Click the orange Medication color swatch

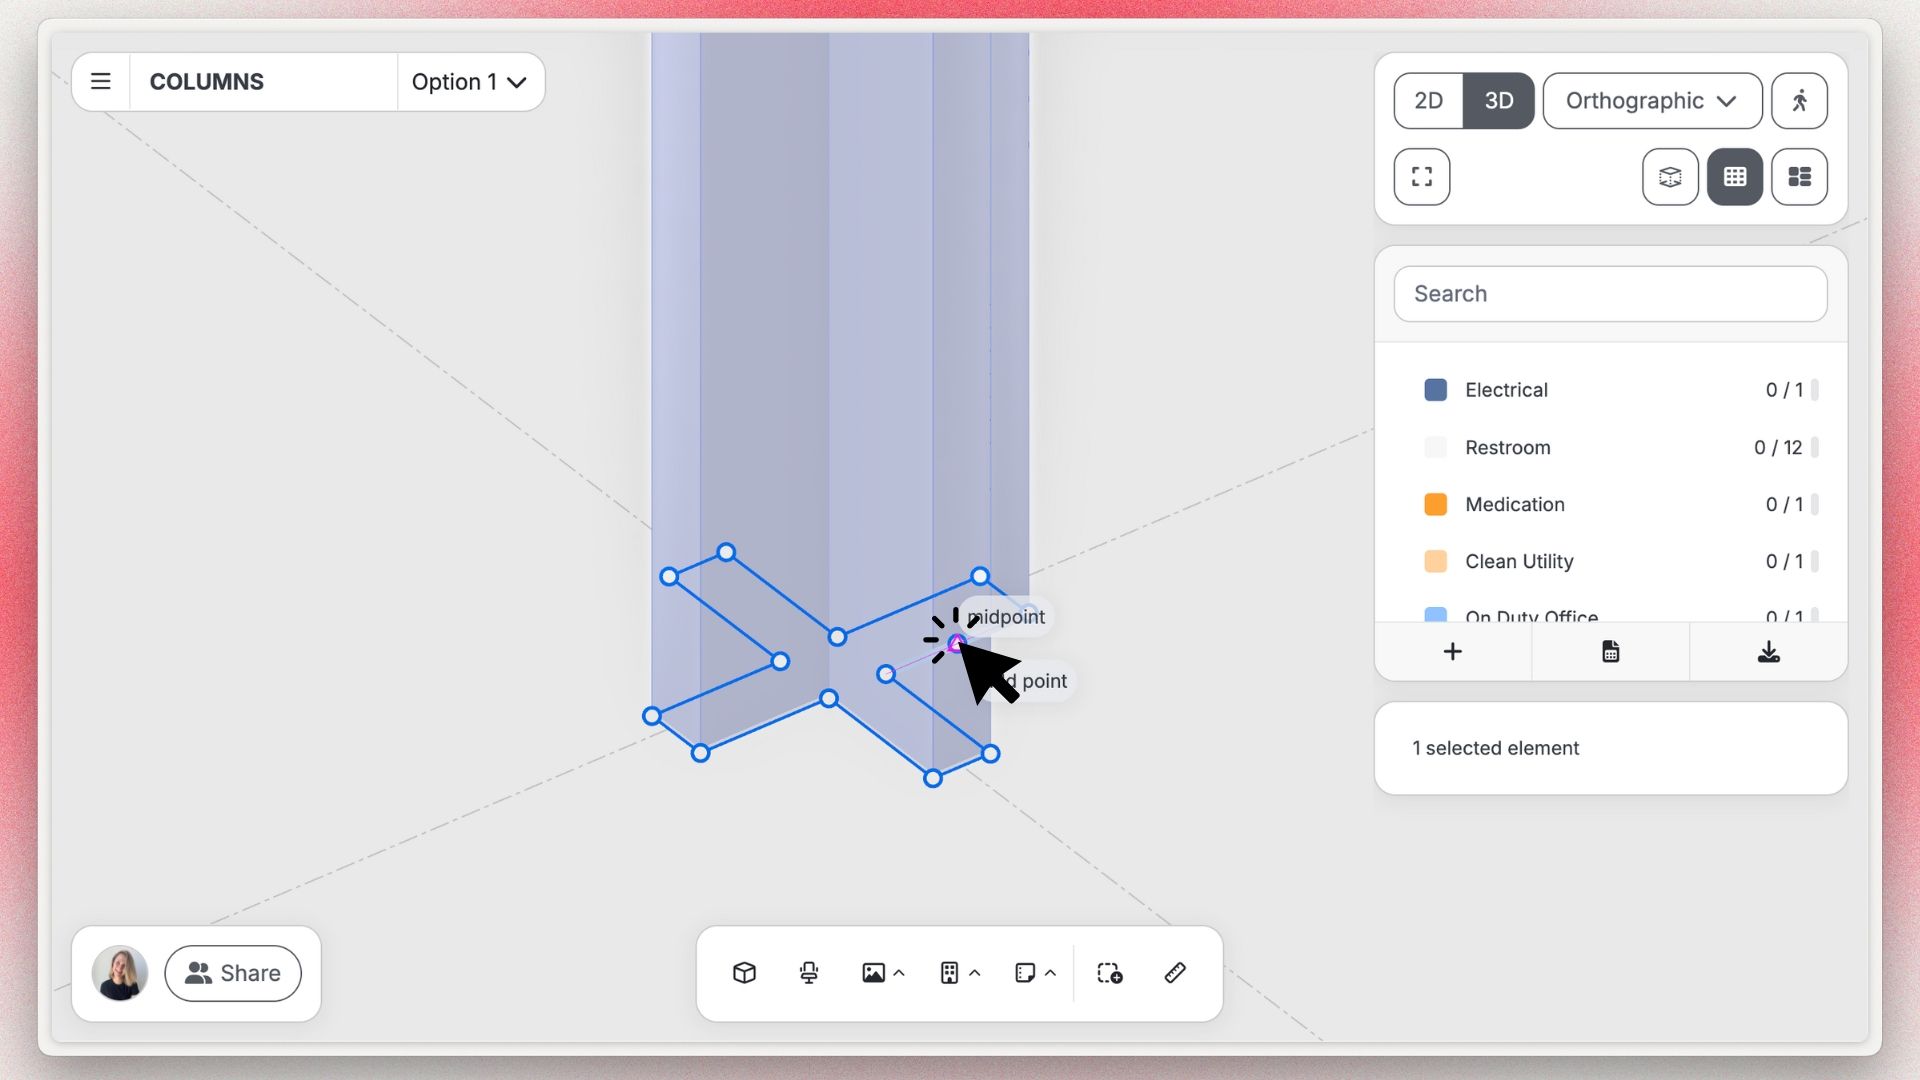click(x=1435, y=505)
